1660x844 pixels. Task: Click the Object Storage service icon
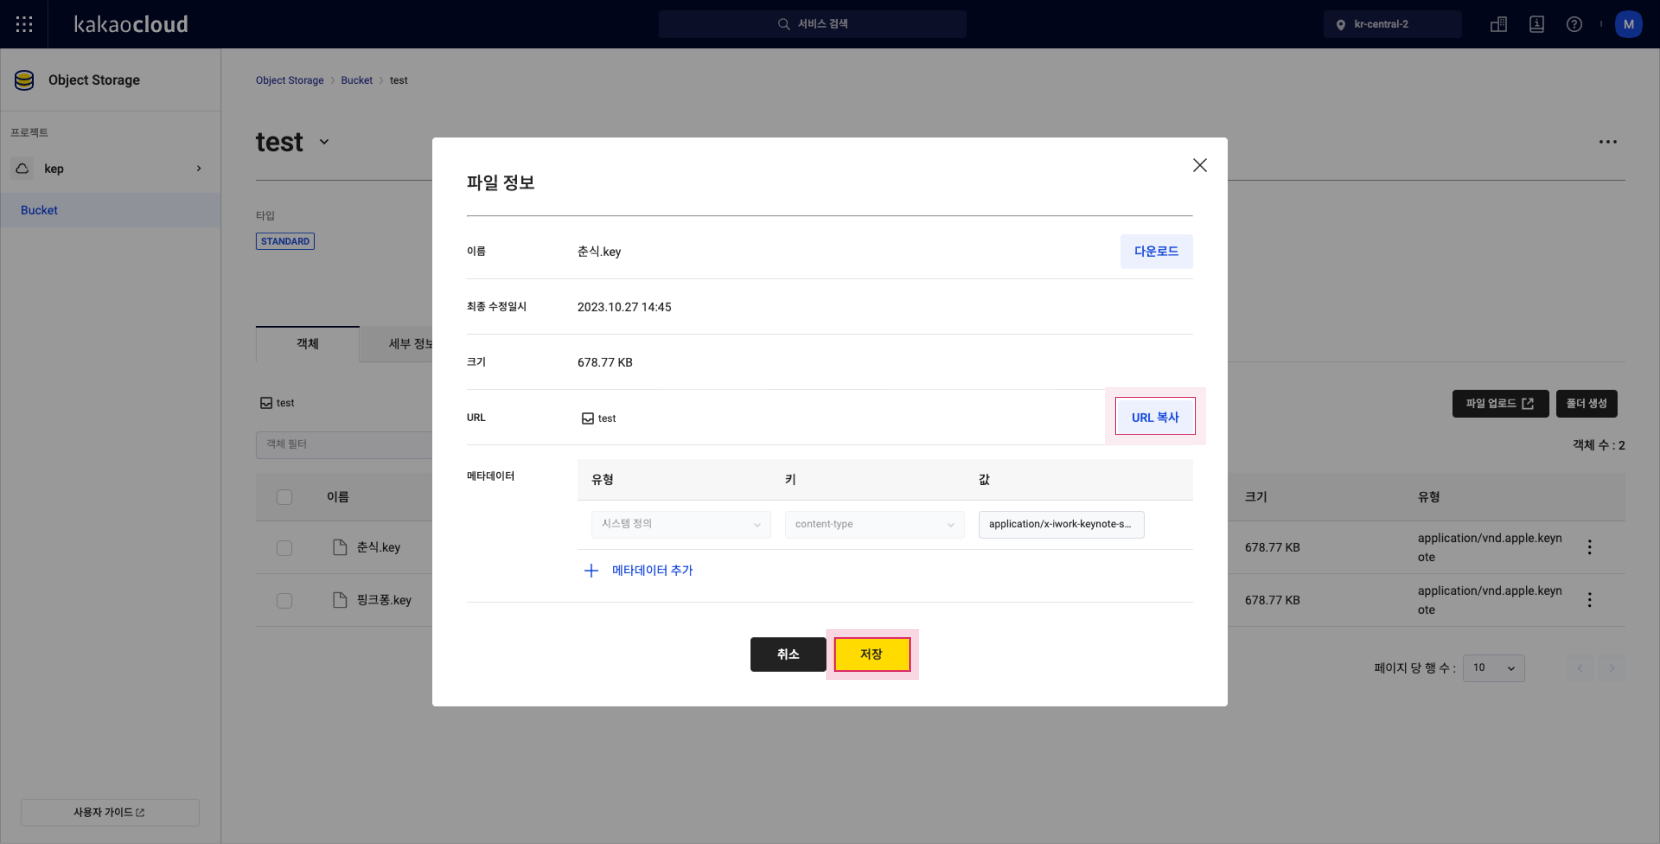[x=24, y=80]
